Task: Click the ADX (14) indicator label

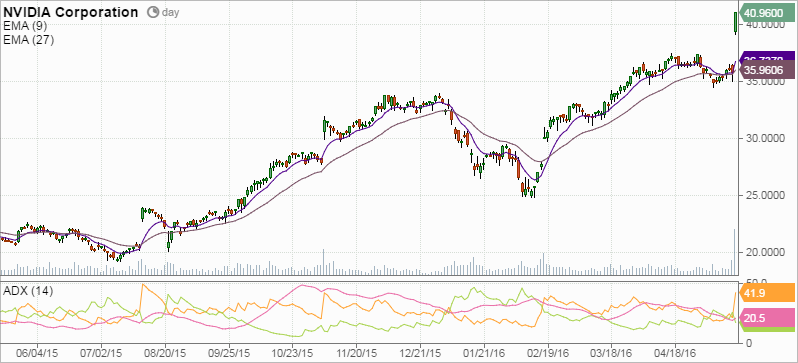Action: (x=28, y=291)
